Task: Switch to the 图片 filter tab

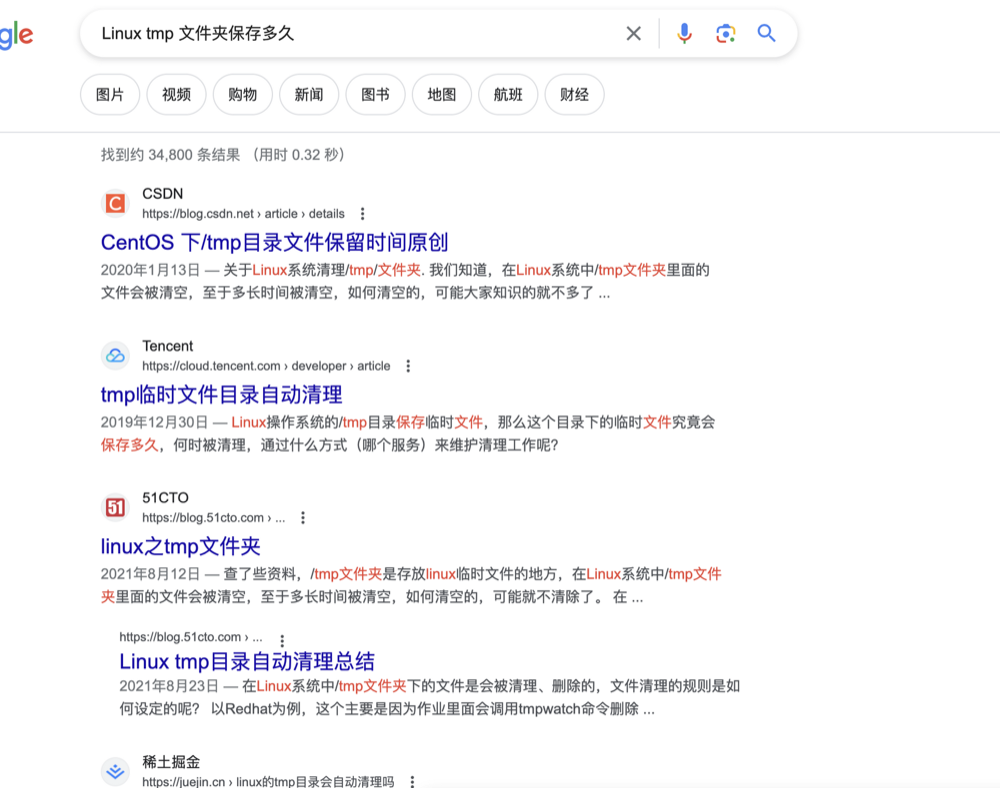Action: pyautogui.click(x=110, y=95)
